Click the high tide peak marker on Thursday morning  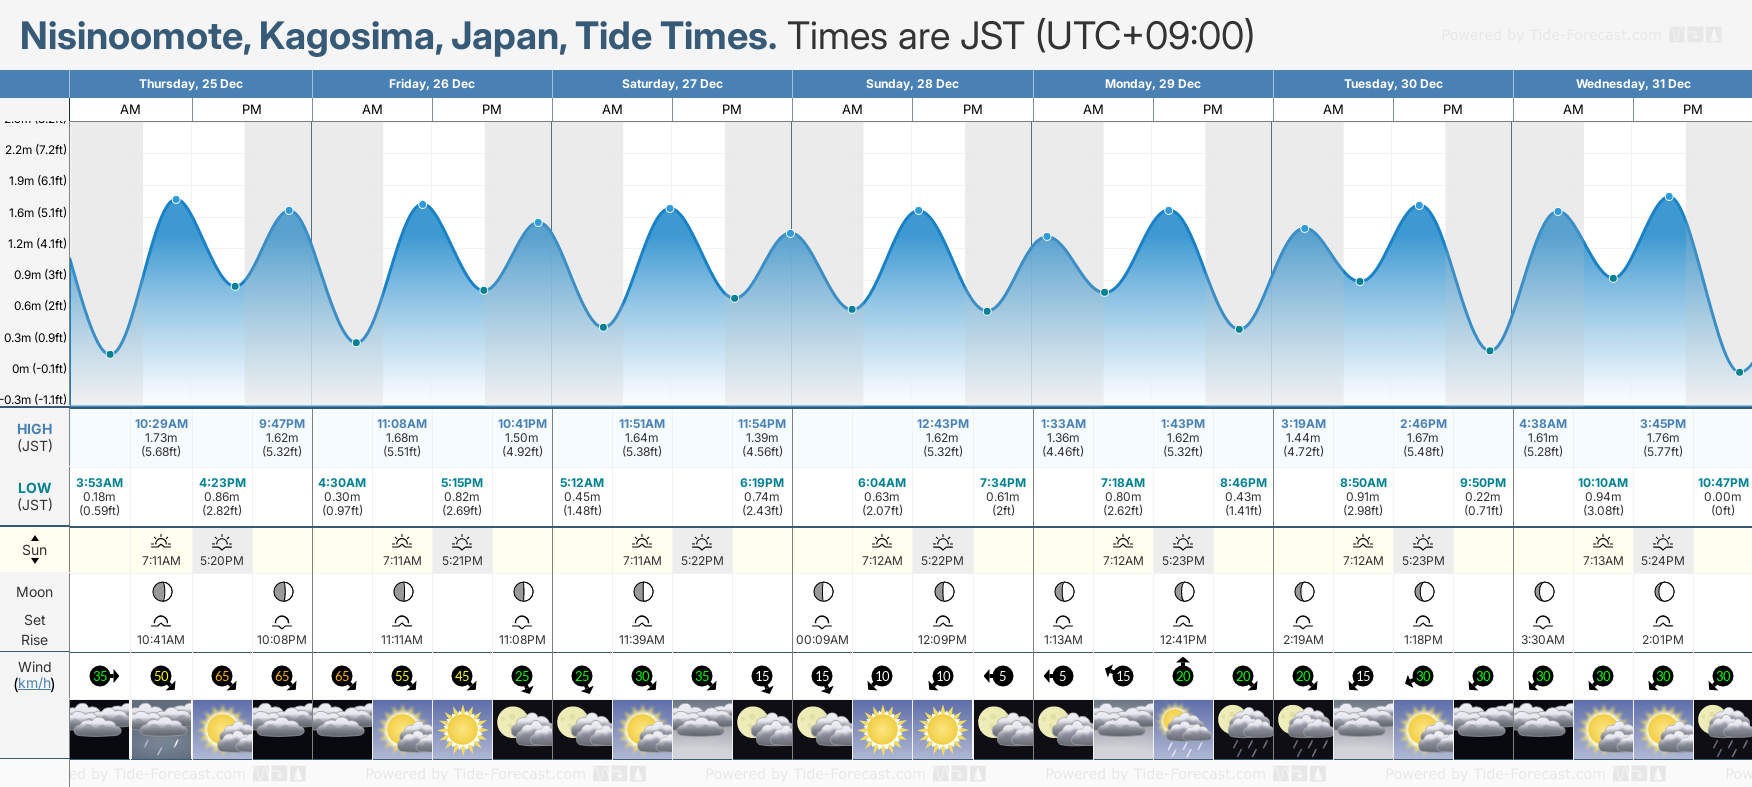pyautogui.click(x=177, y=200)
